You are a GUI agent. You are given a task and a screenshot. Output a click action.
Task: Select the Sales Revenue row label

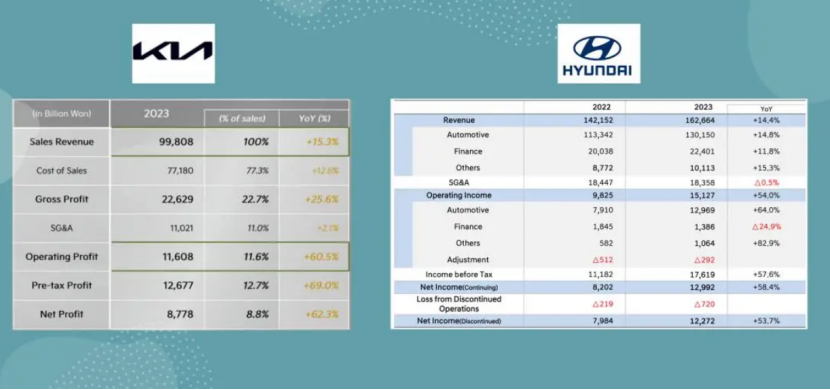61,142
